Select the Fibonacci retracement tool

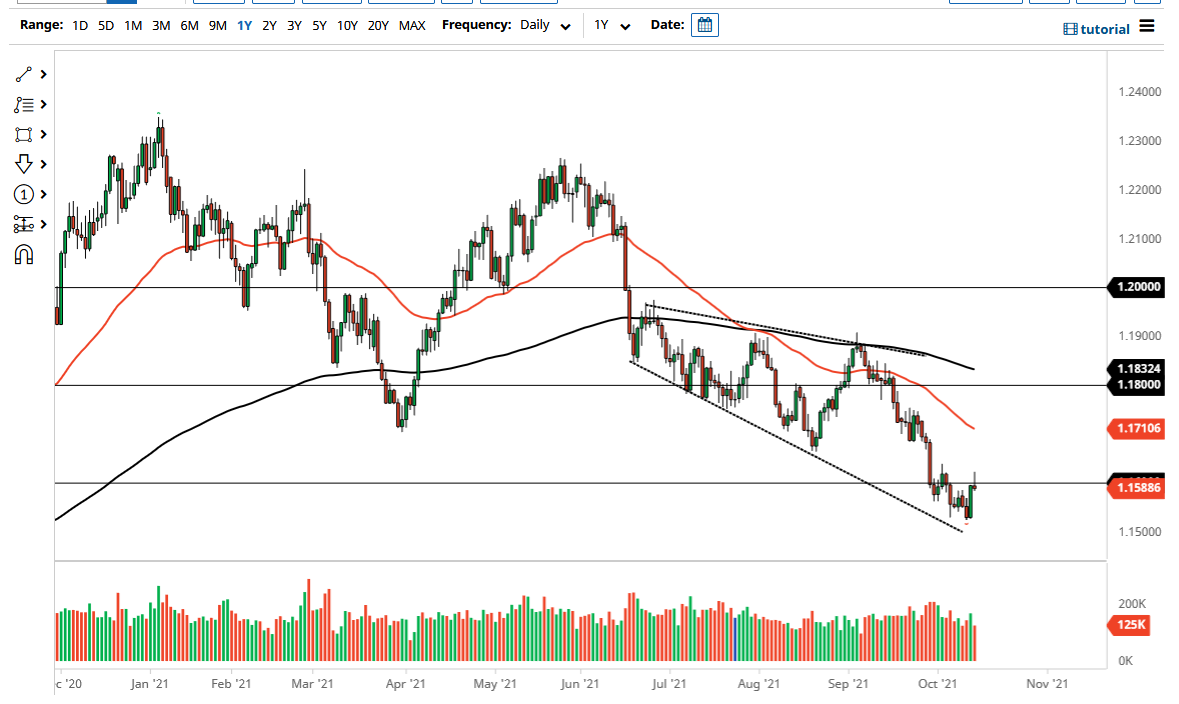(23, 104)
